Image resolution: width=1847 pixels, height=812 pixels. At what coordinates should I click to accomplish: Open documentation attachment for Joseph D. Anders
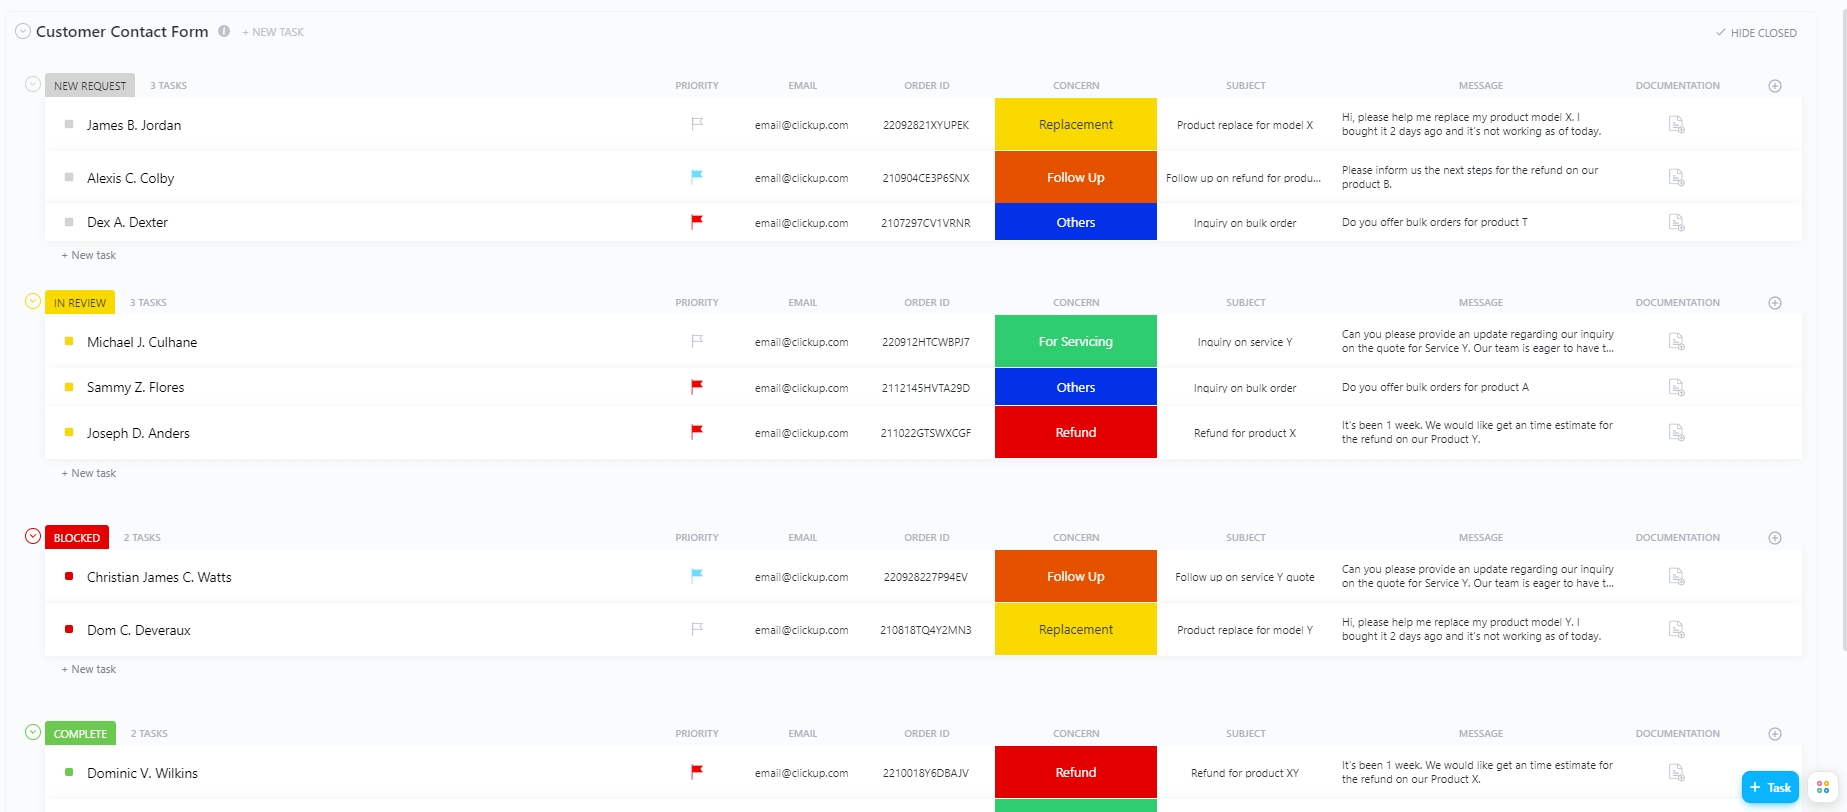pos(1677,432)
